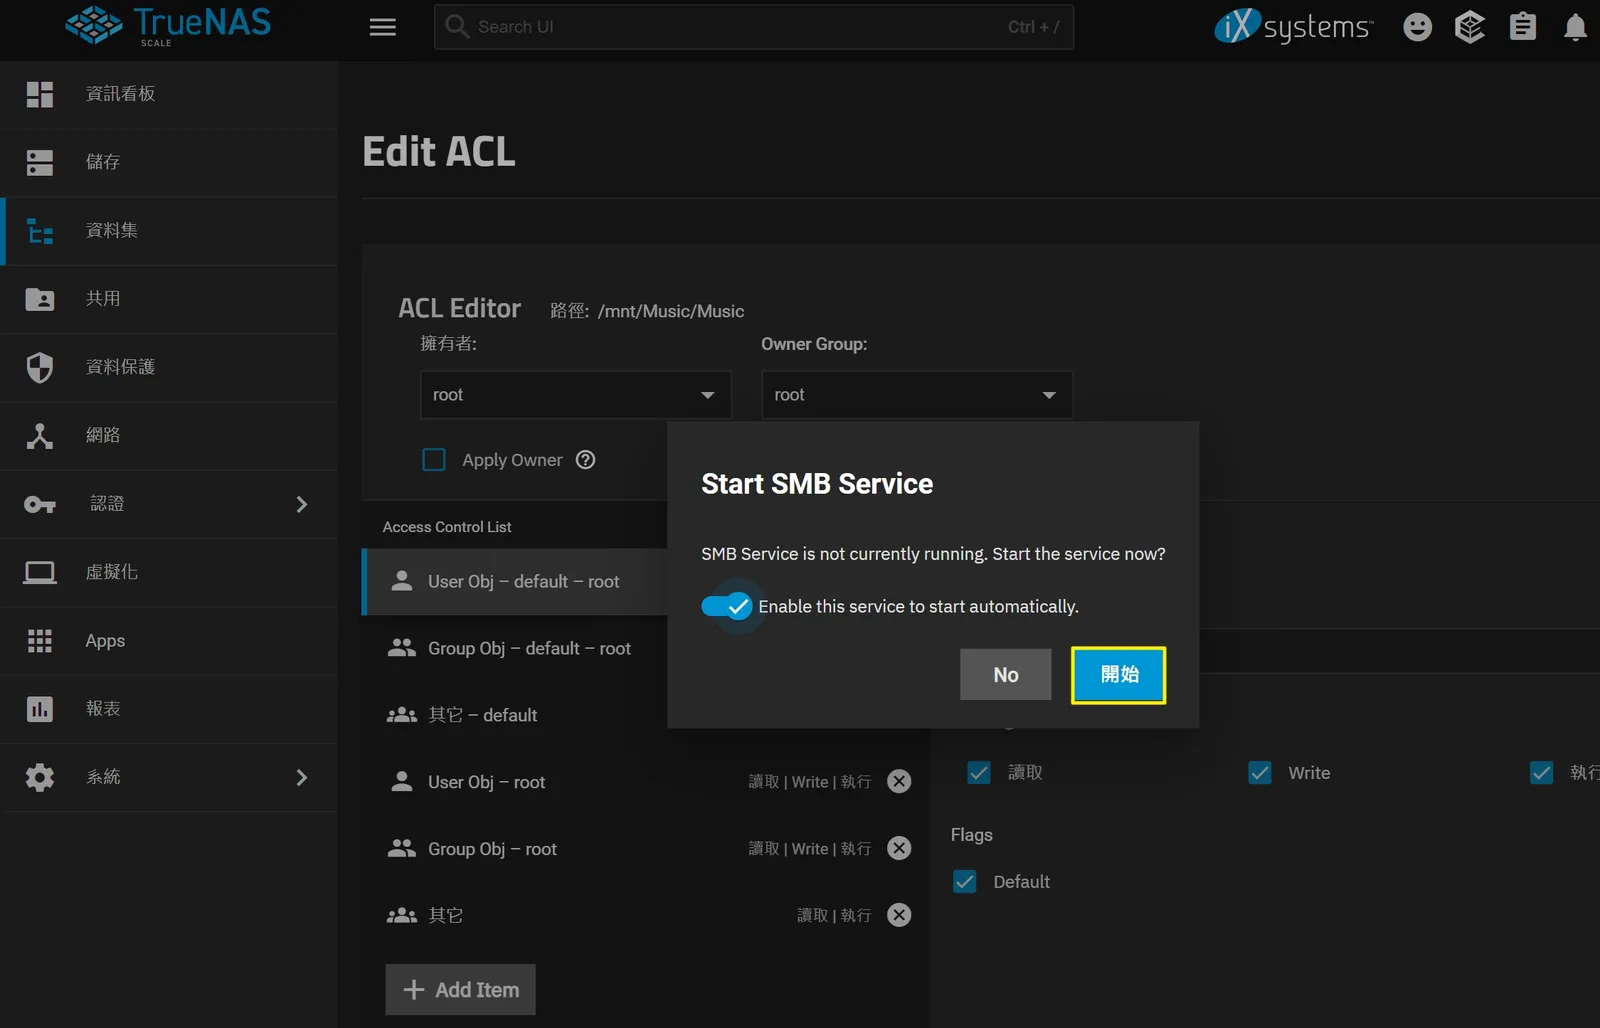Uncheck the Write permission checkbox
Image resolution: width=1600 pixels, height=1028 pixels.
pos(1260,773)
